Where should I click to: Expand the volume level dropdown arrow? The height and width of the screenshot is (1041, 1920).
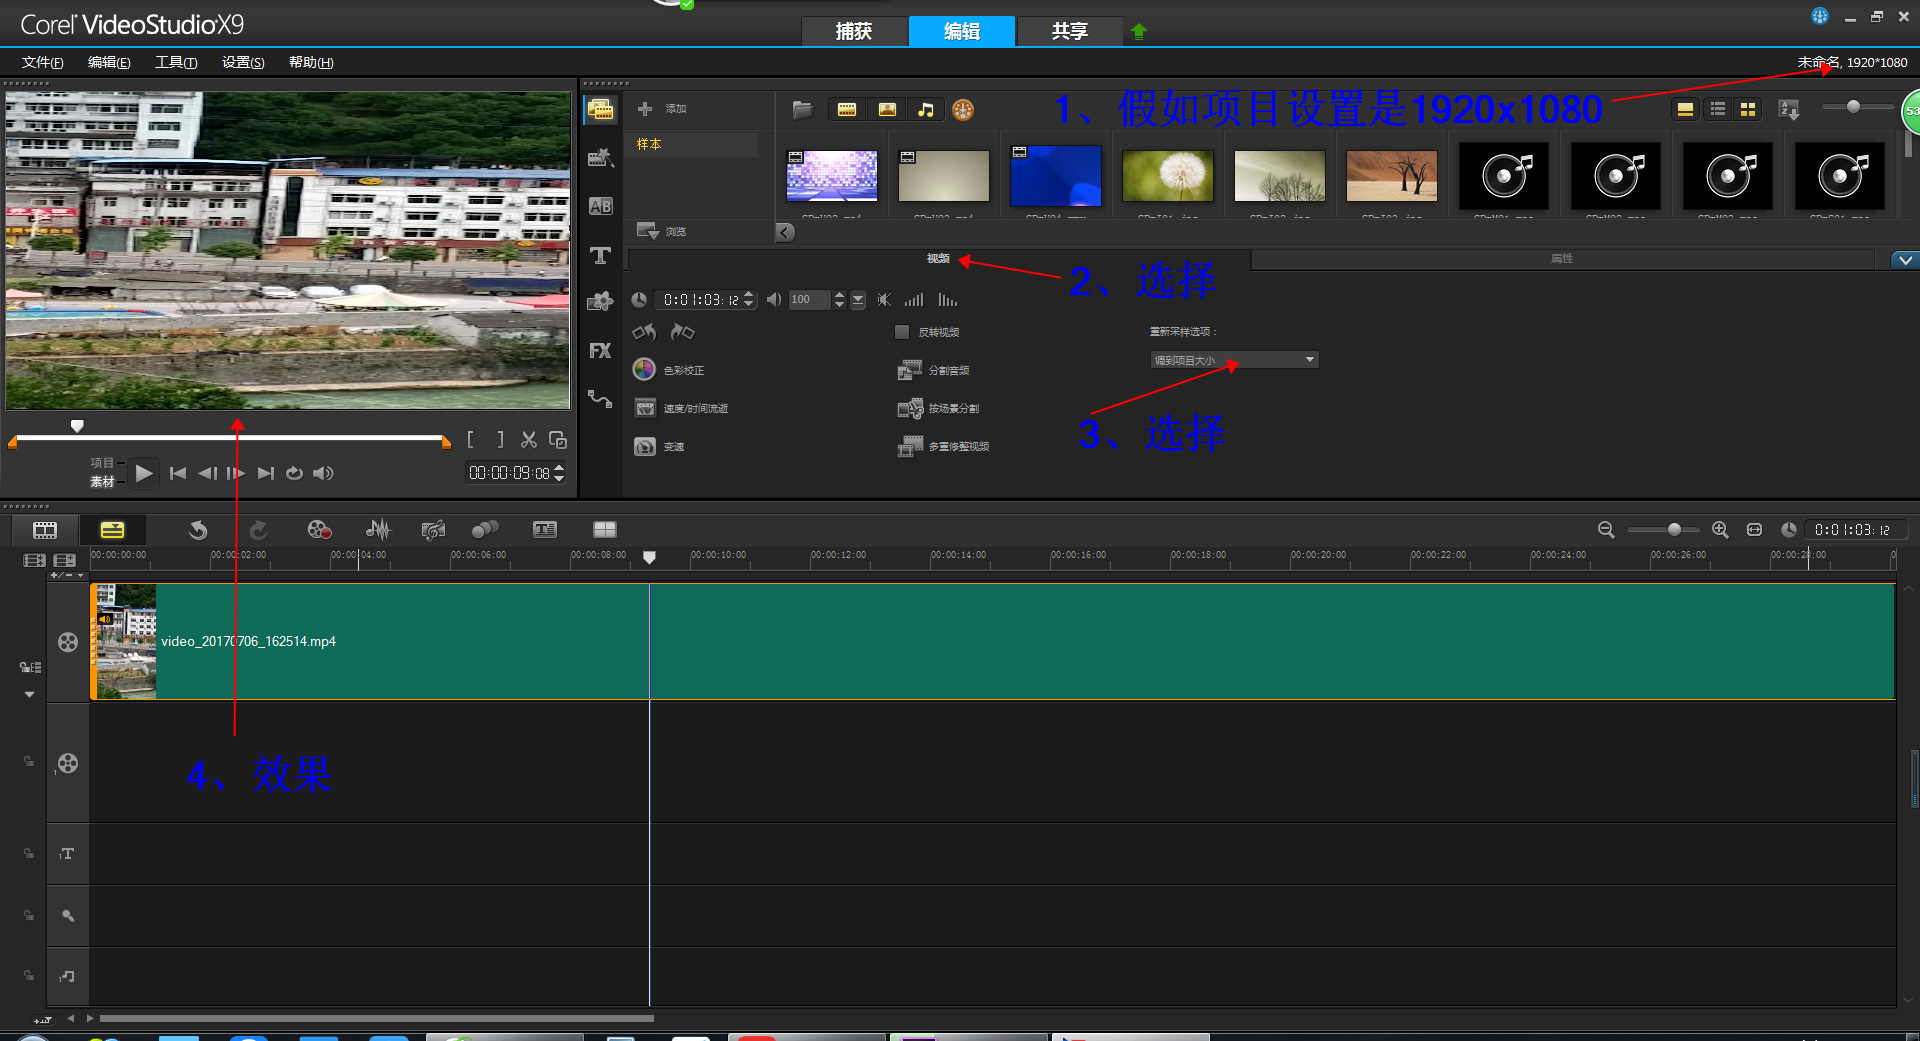point(858,300)
